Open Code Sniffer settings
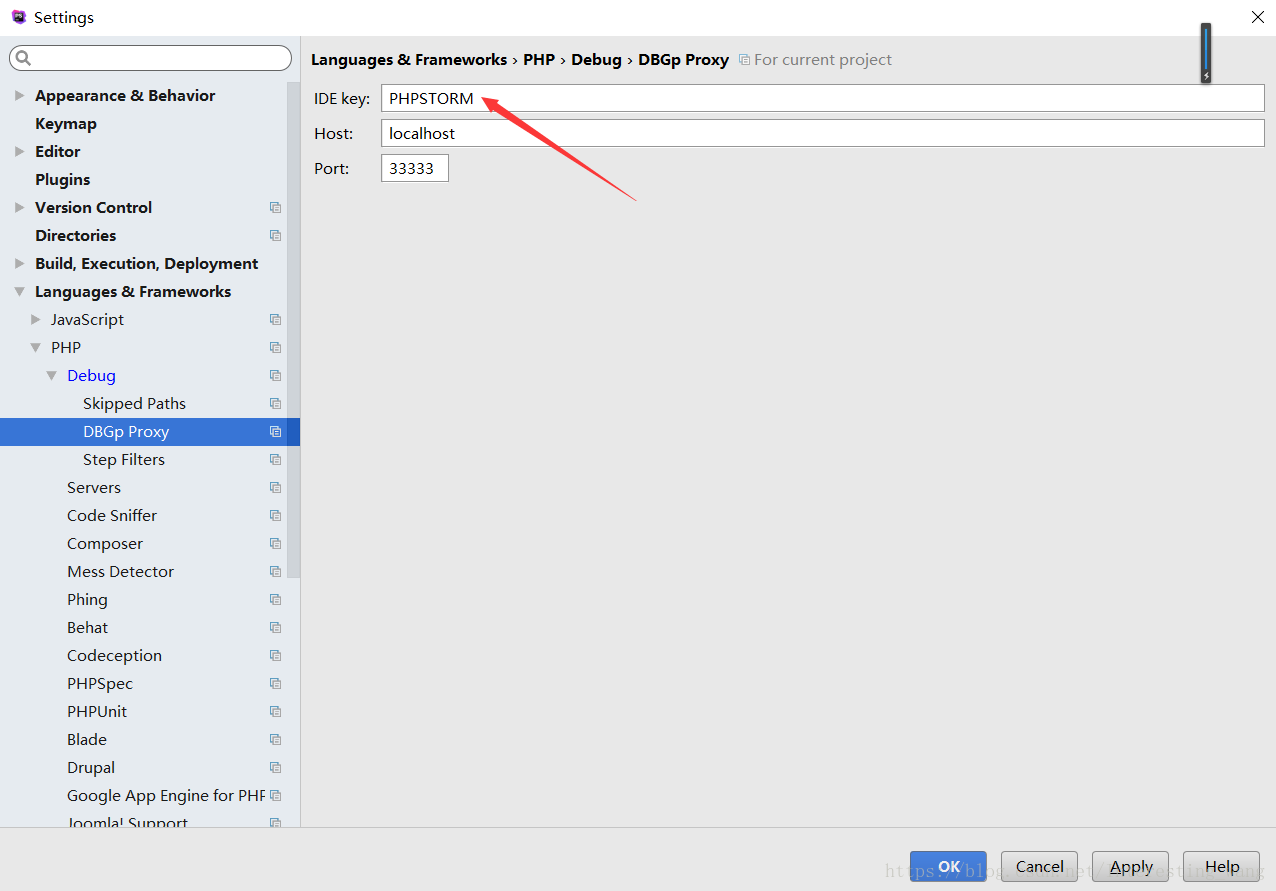The height and width of the screenshot is (891, 1276). (112, 516)
